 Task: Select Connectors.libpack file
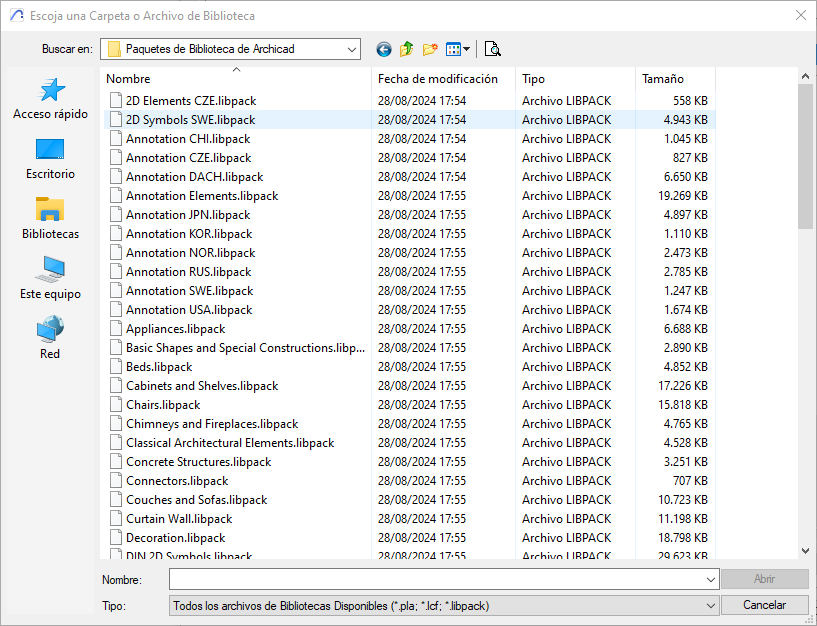pos(177,481)
